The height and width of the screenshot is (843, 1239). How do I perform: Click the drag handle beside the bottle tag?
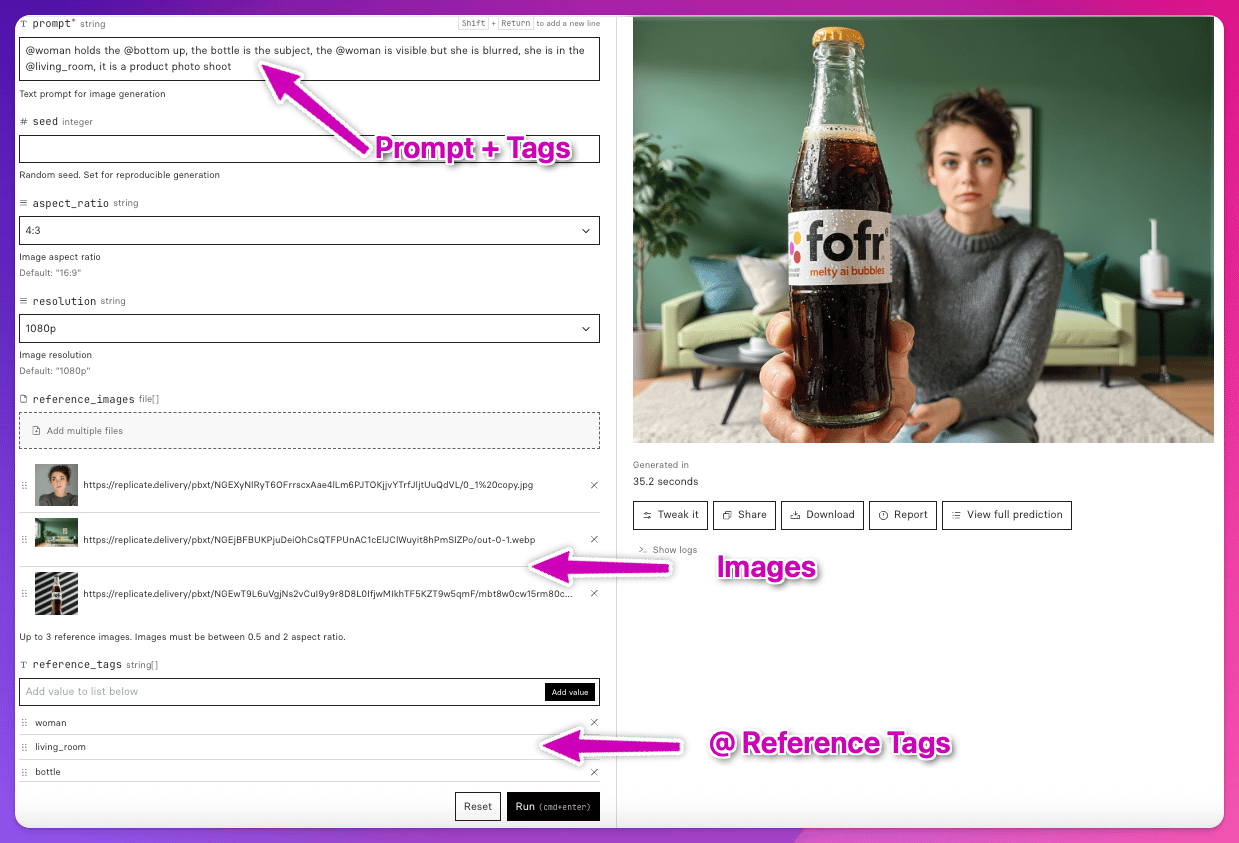tap(25, 772)
